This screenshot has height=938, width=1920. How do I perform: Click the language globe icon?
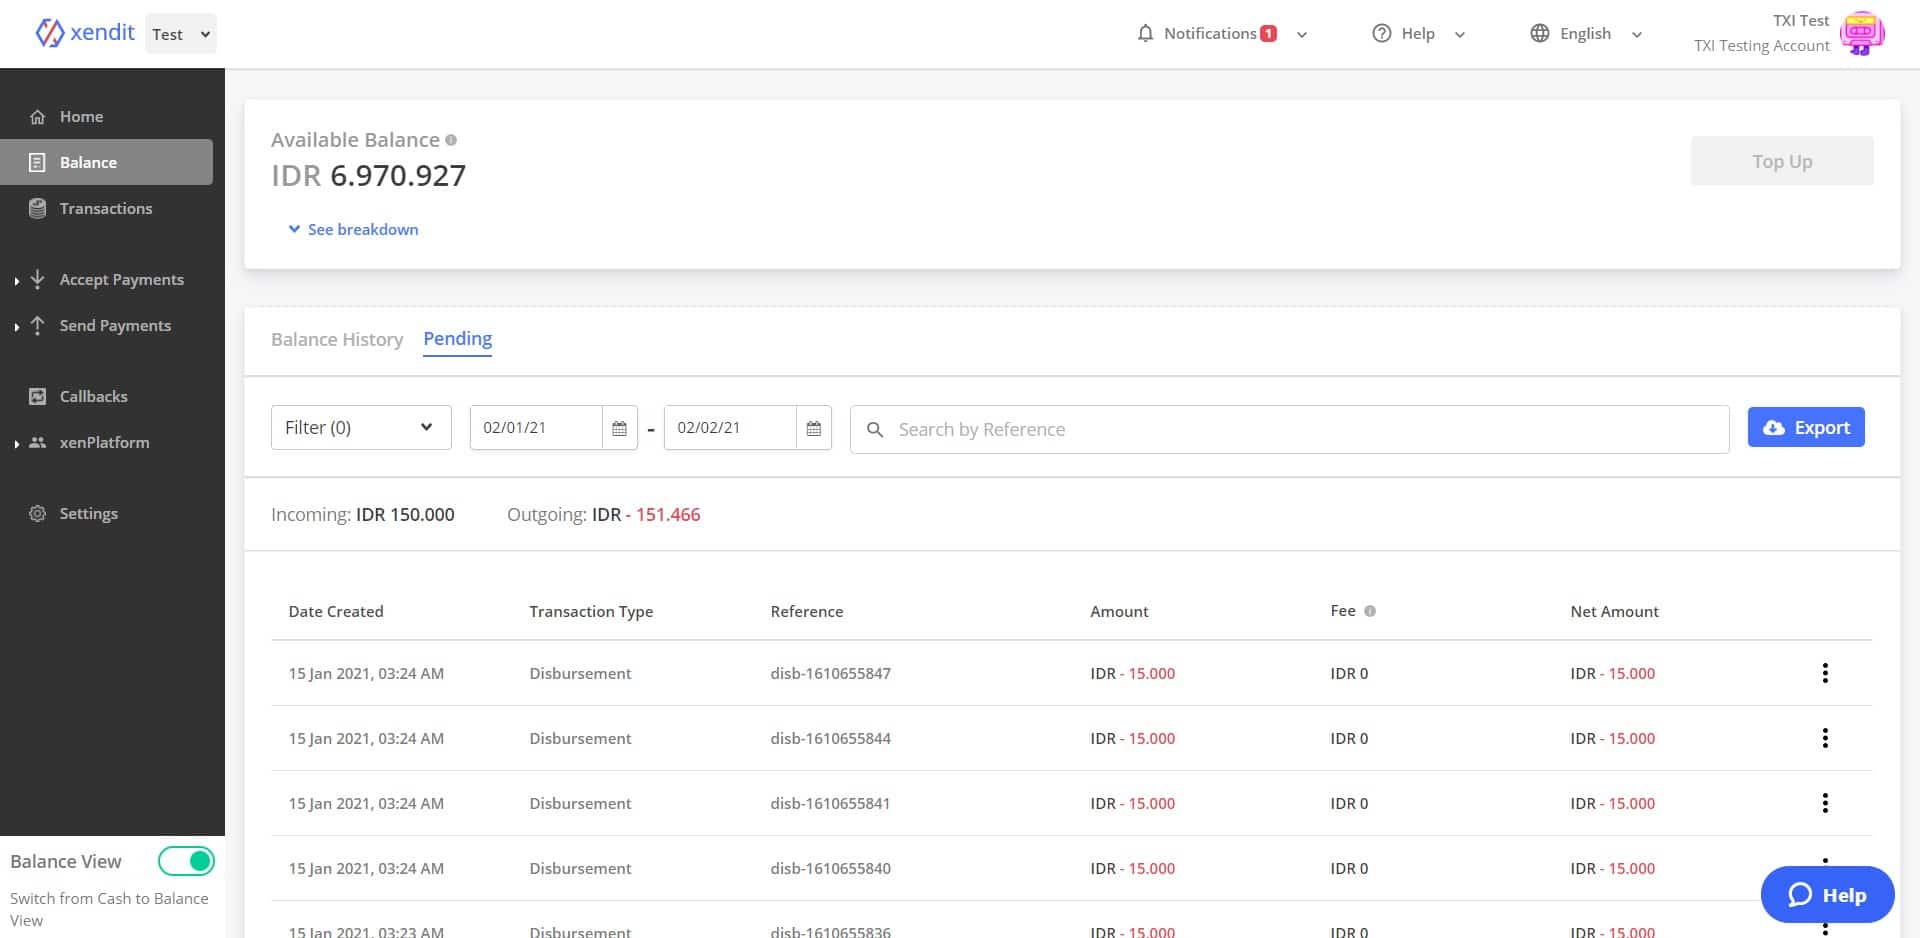click(x=1539, y=33)
